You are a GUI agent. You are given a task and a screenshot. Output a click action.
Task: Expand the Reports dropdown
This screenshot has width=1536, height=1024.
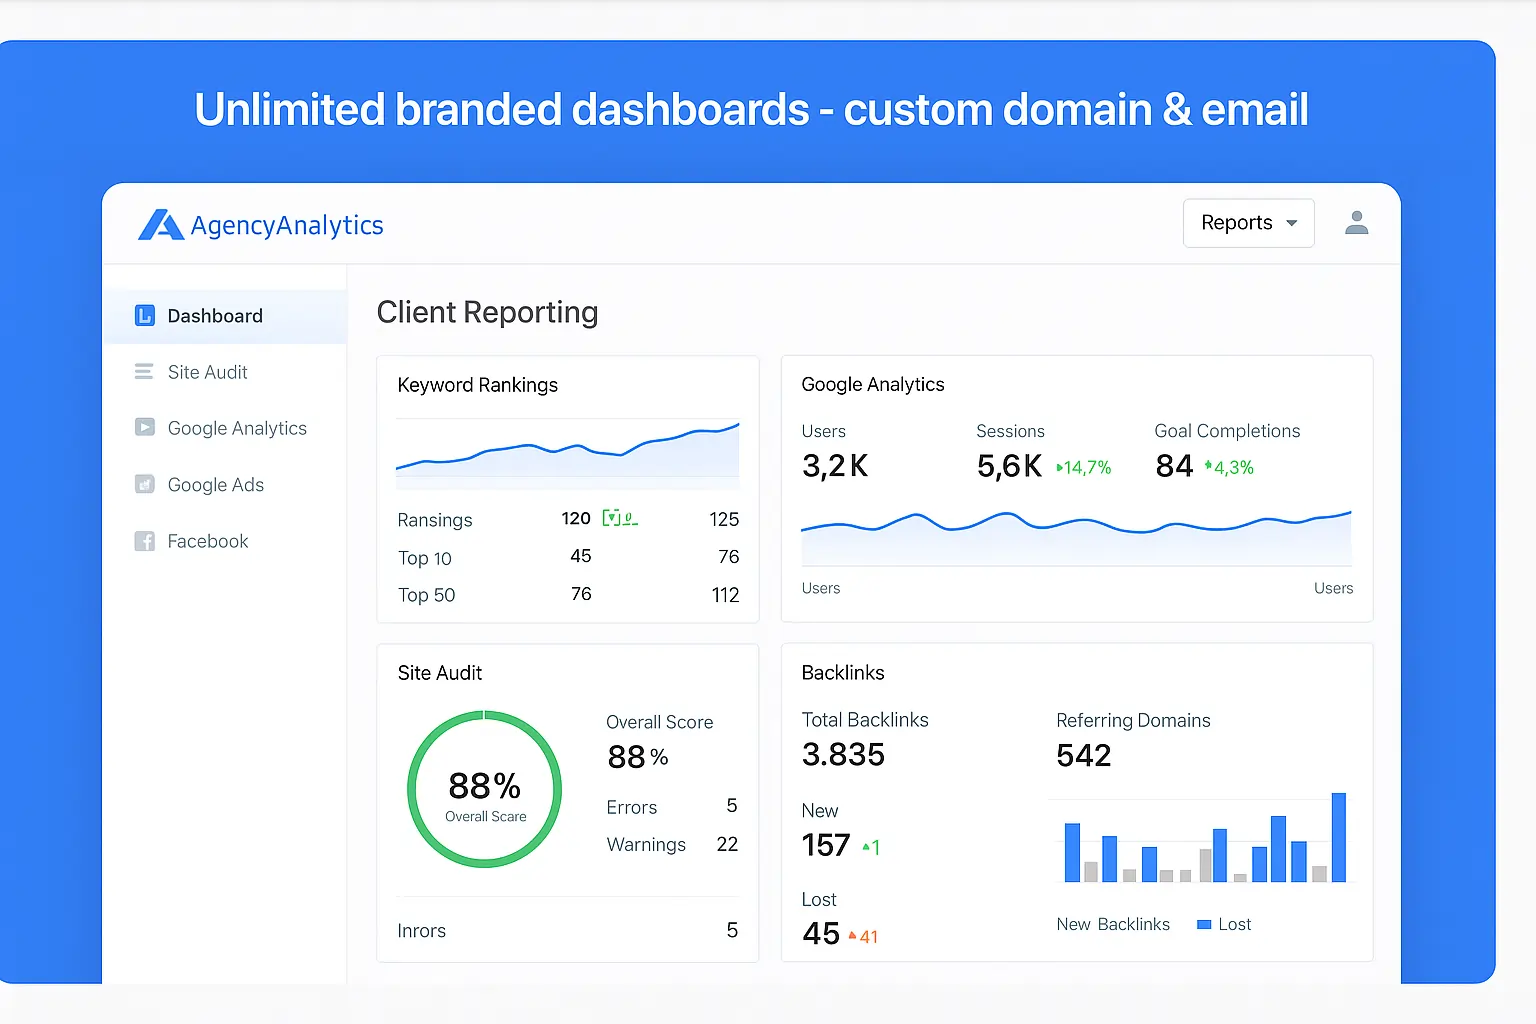tap(1247, 223)
